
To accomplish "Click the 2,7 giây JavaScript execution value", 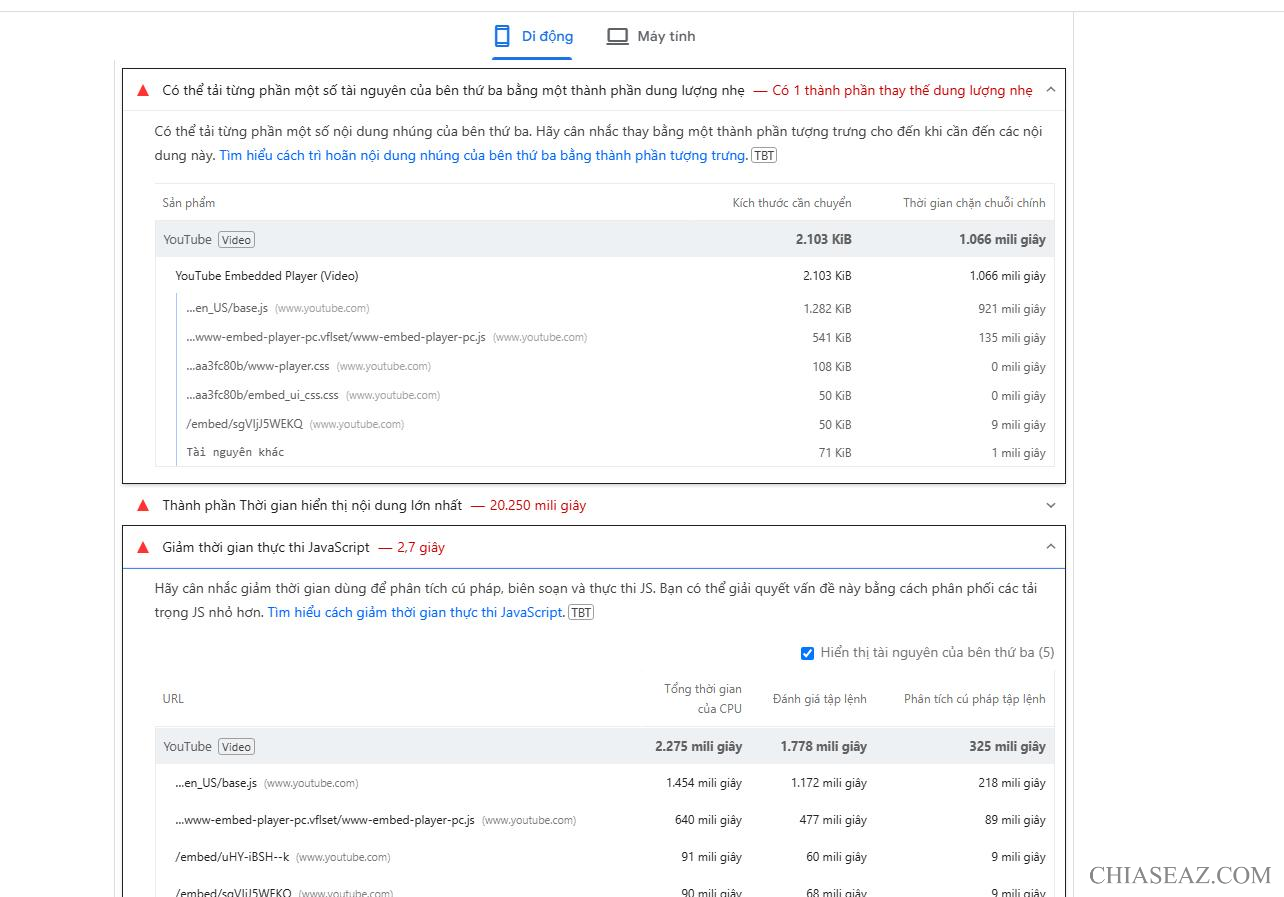I will 421,548.
